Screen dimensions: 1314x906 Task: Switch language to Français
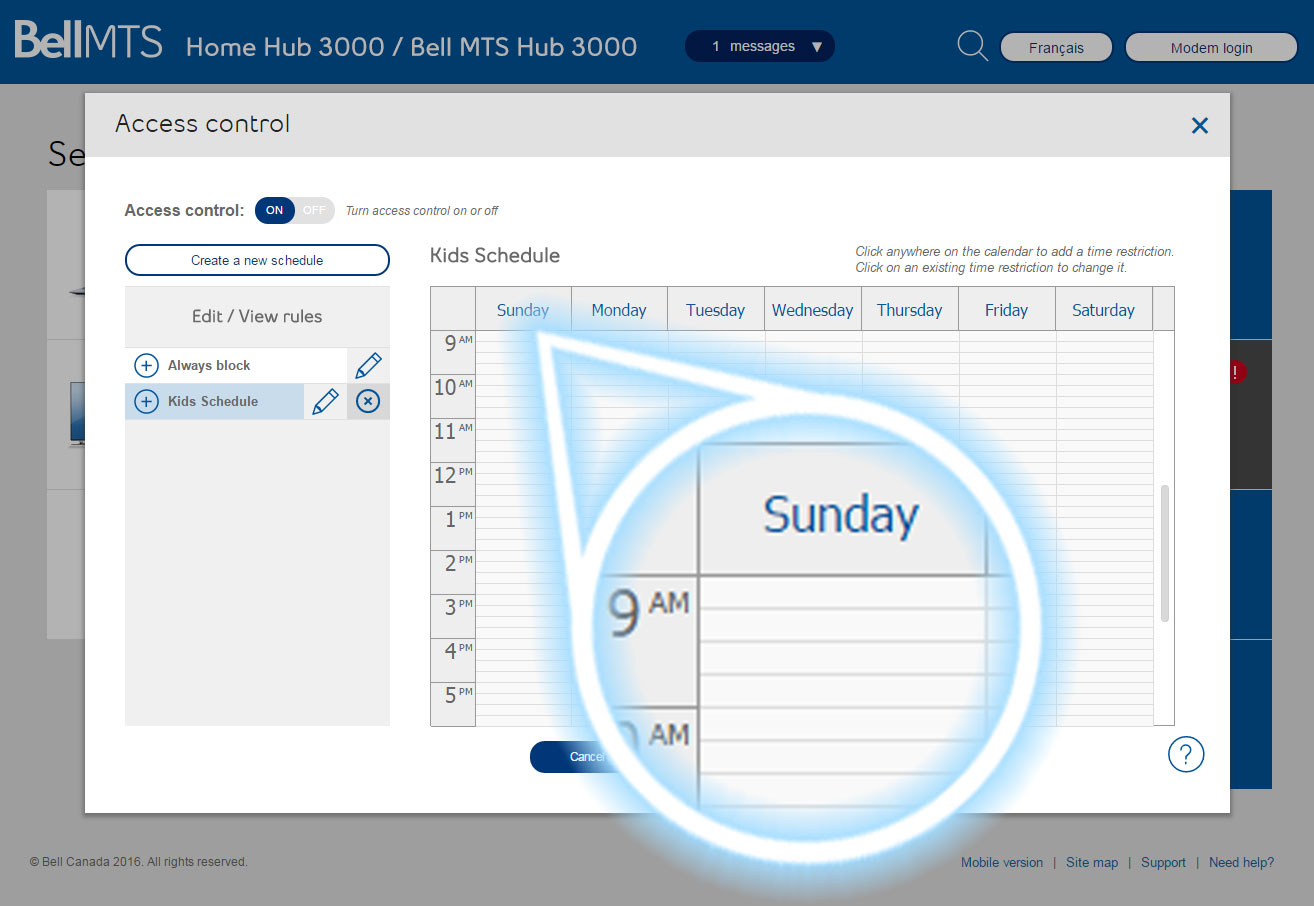(x=1056, y=48)
